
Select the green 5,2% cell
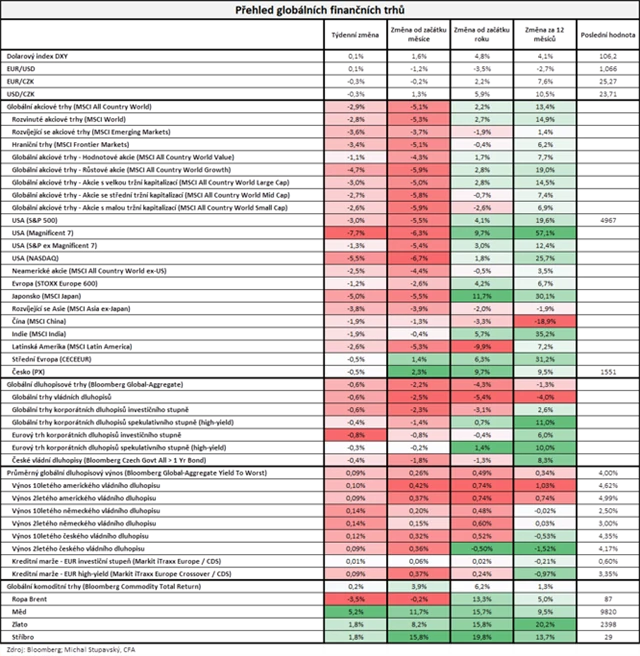[352, 611]
